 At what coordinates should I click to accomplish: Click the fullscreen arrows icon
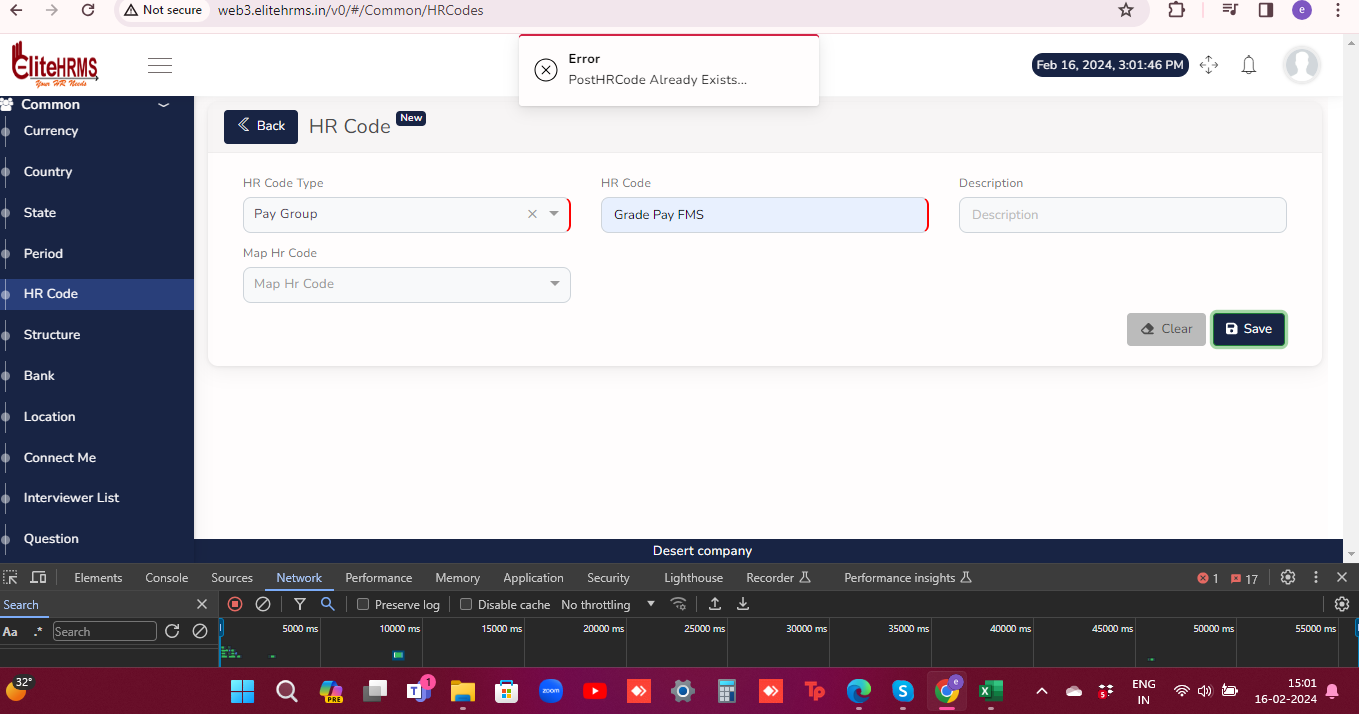[1209, 65]
